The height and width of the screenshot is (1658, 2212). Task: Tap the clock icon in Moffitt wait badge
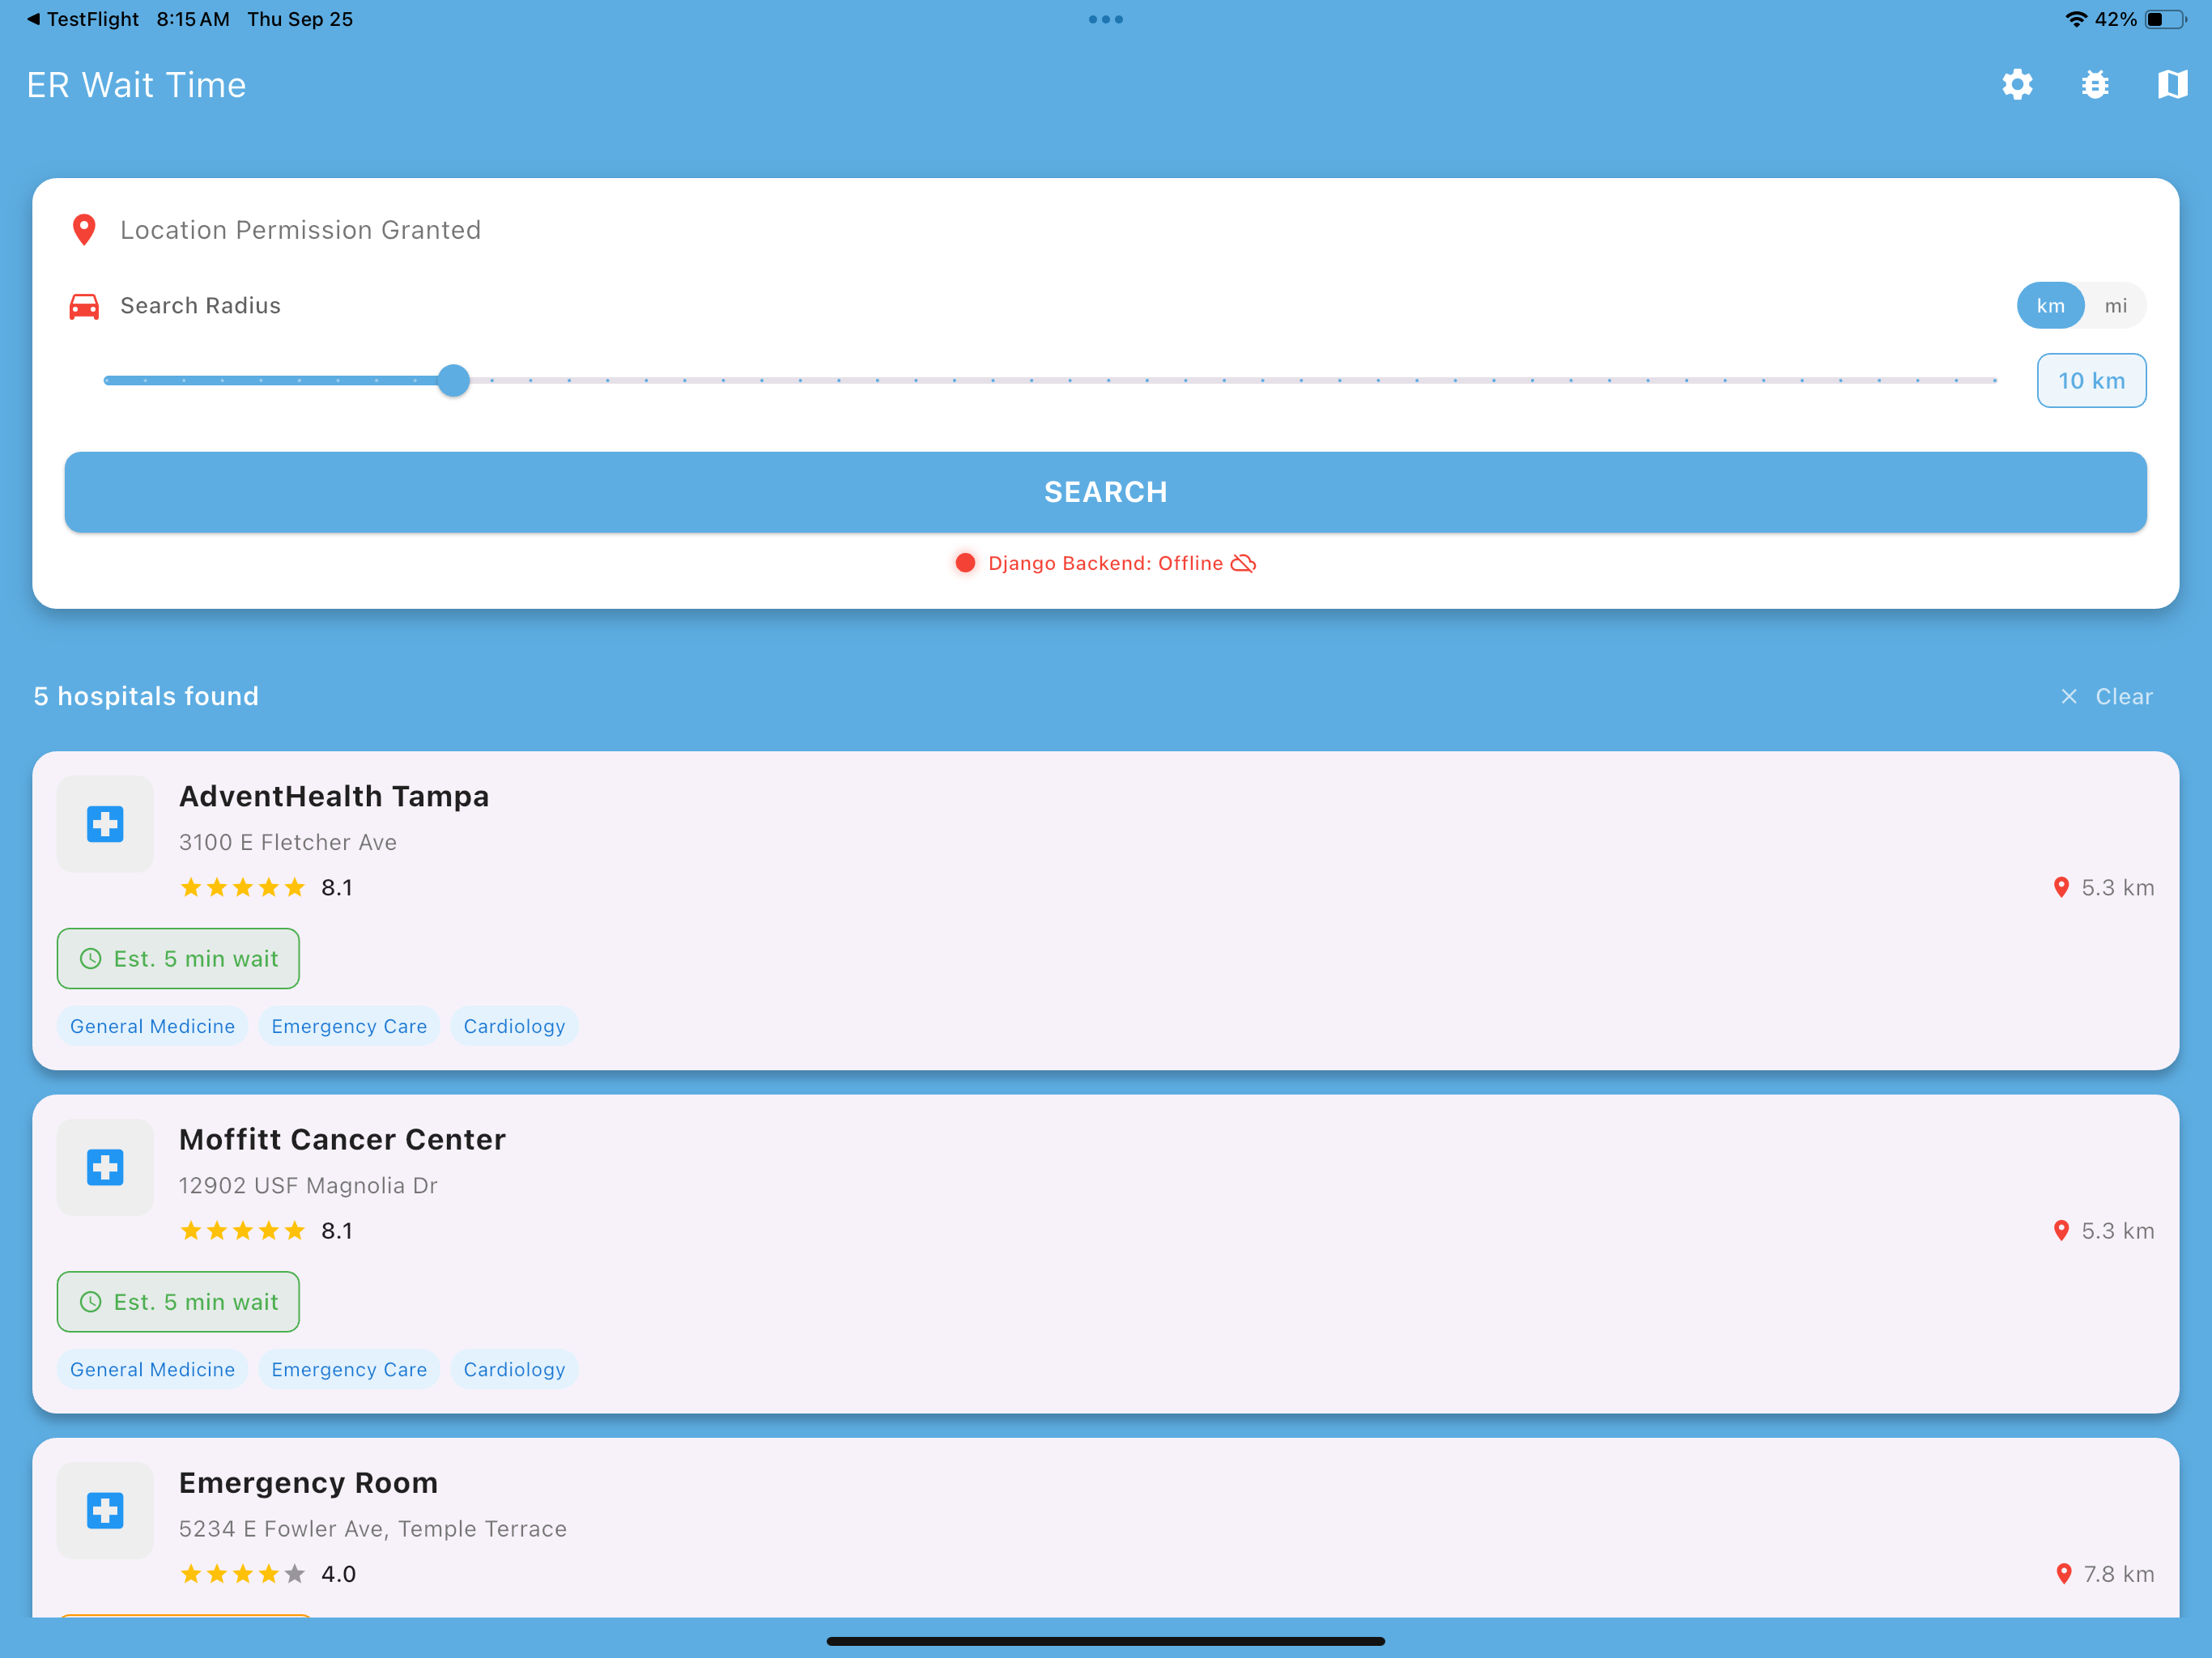tap(90, 1302)
